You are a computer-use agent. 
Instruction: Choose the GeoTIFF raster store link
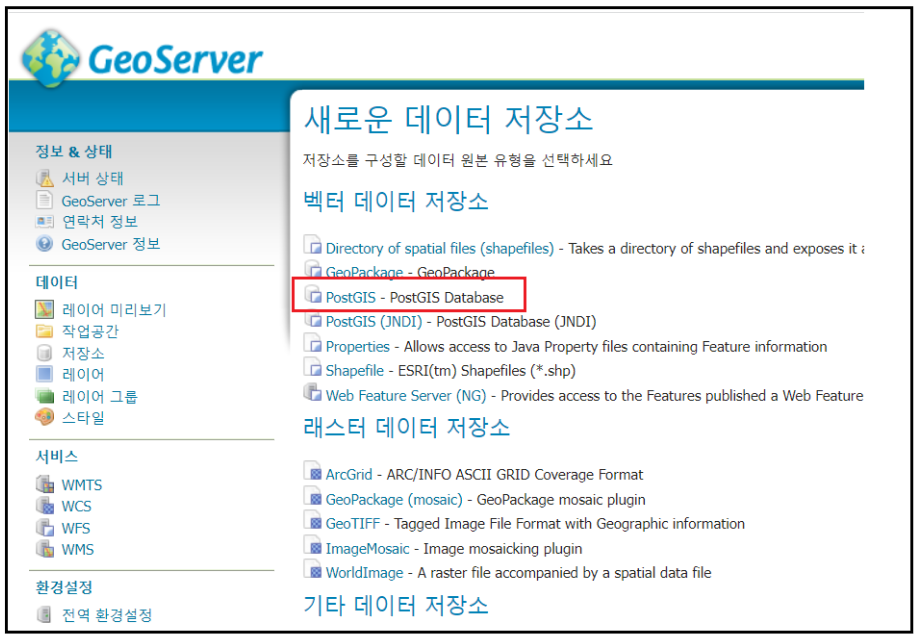[x=353, y=523]
